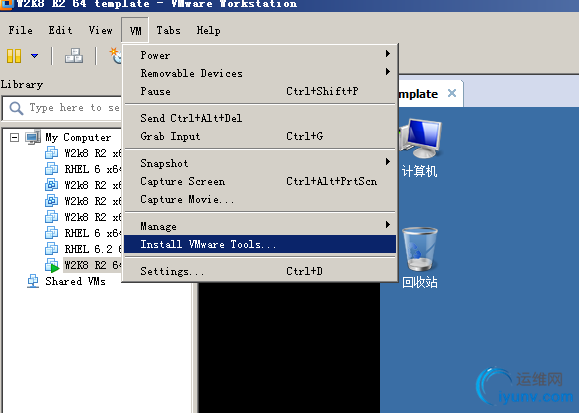579x413 pixels.
Task: Choose Capture Screen menu entry
Action: tap(260, 181)
